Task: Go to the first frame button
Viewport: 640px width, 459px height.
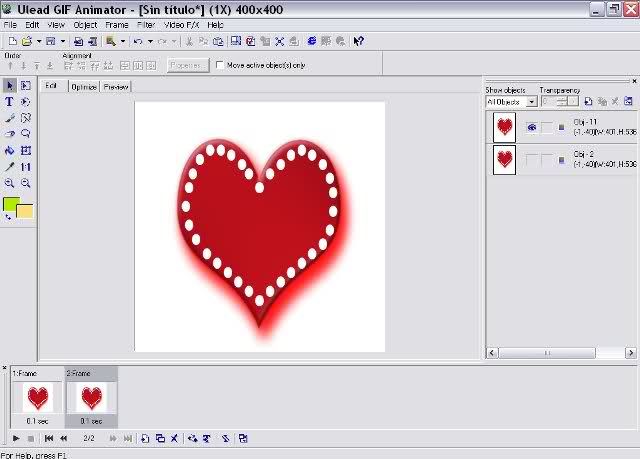Action: click(x=49, y=439)
